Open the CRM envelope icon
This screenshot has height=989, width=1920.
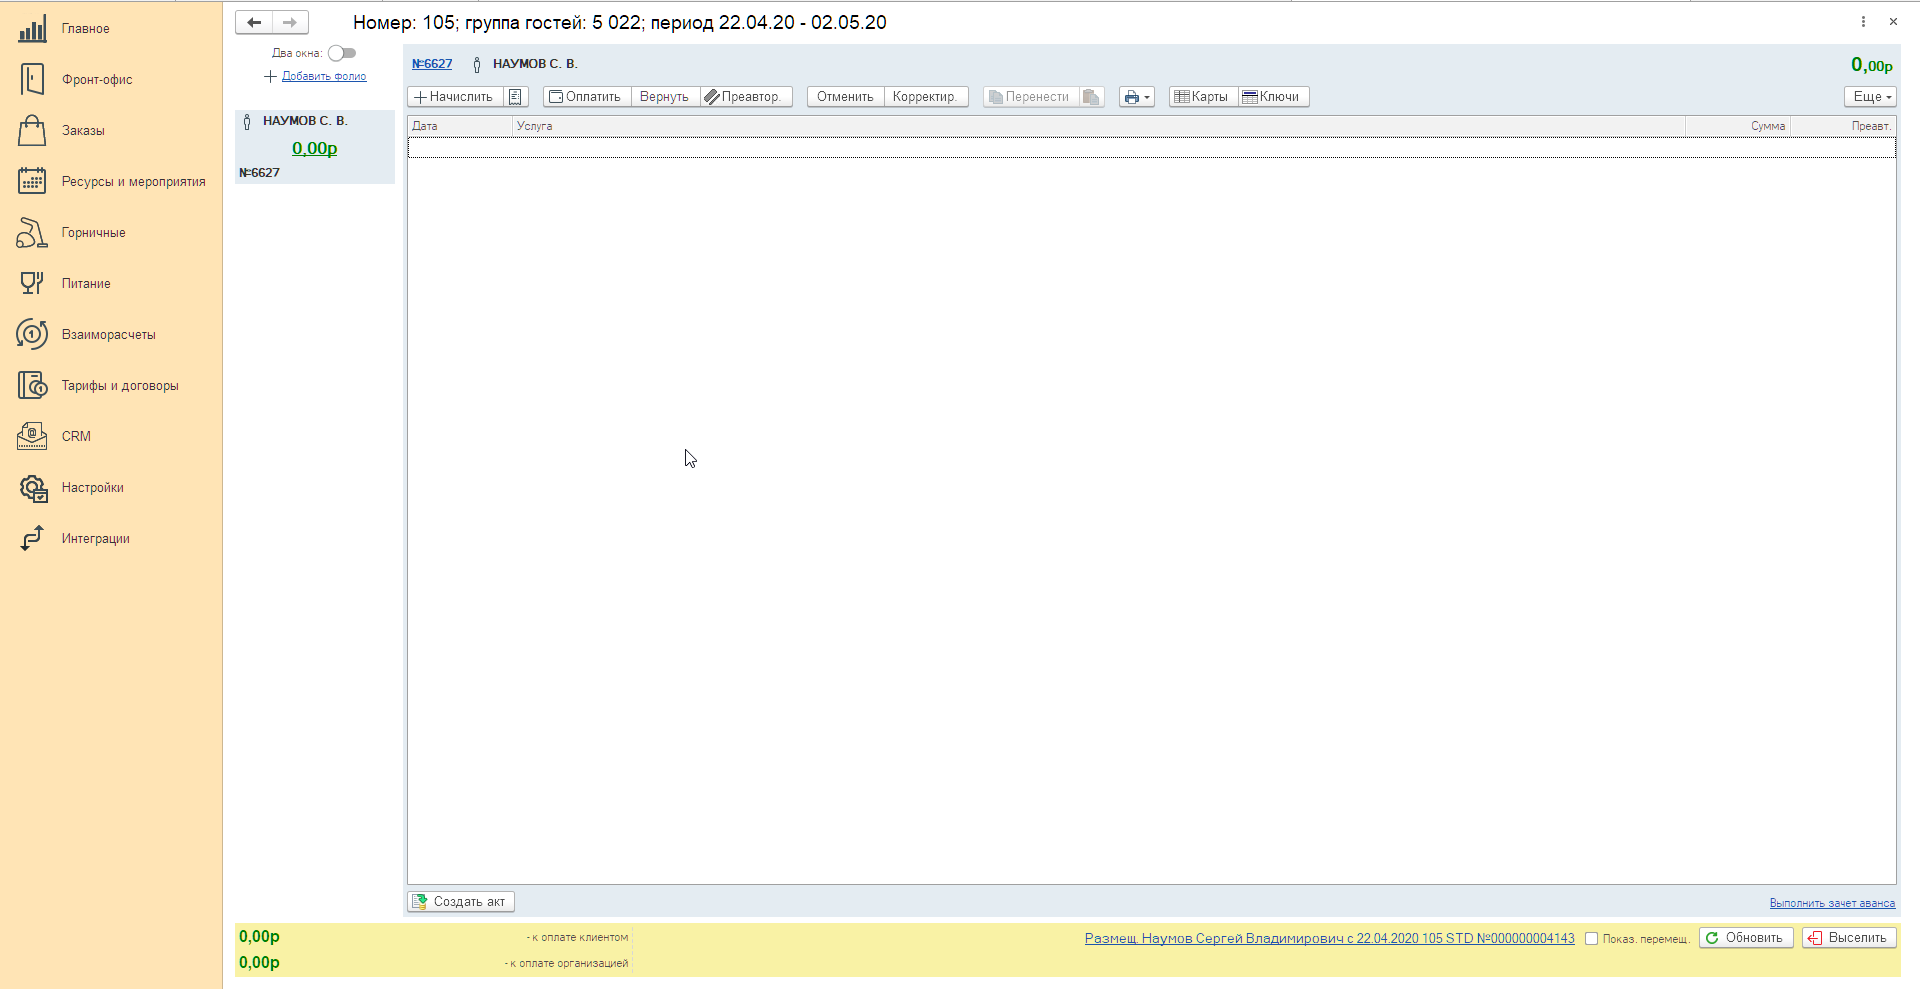coord(32,436)
